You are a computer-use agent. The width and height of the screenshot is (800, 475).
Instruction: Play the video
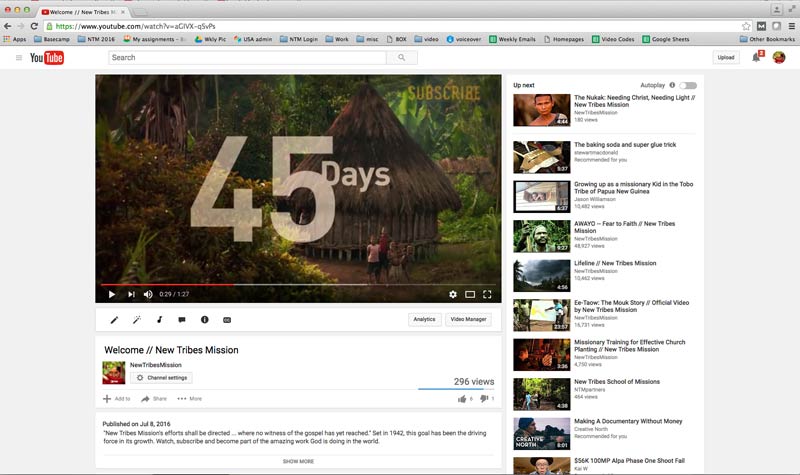click(x=112, y=294)
